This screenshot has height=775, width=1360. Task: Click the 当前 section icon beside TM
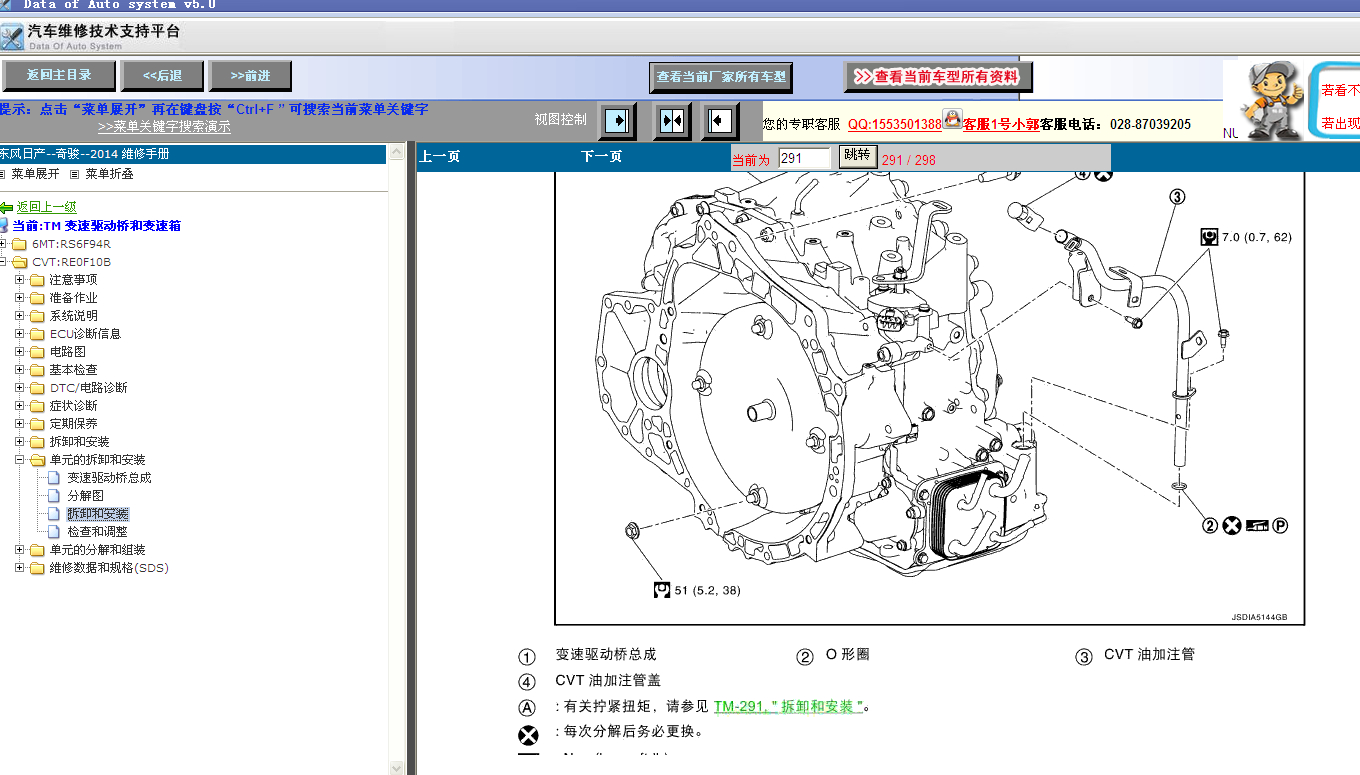(4, 226)
